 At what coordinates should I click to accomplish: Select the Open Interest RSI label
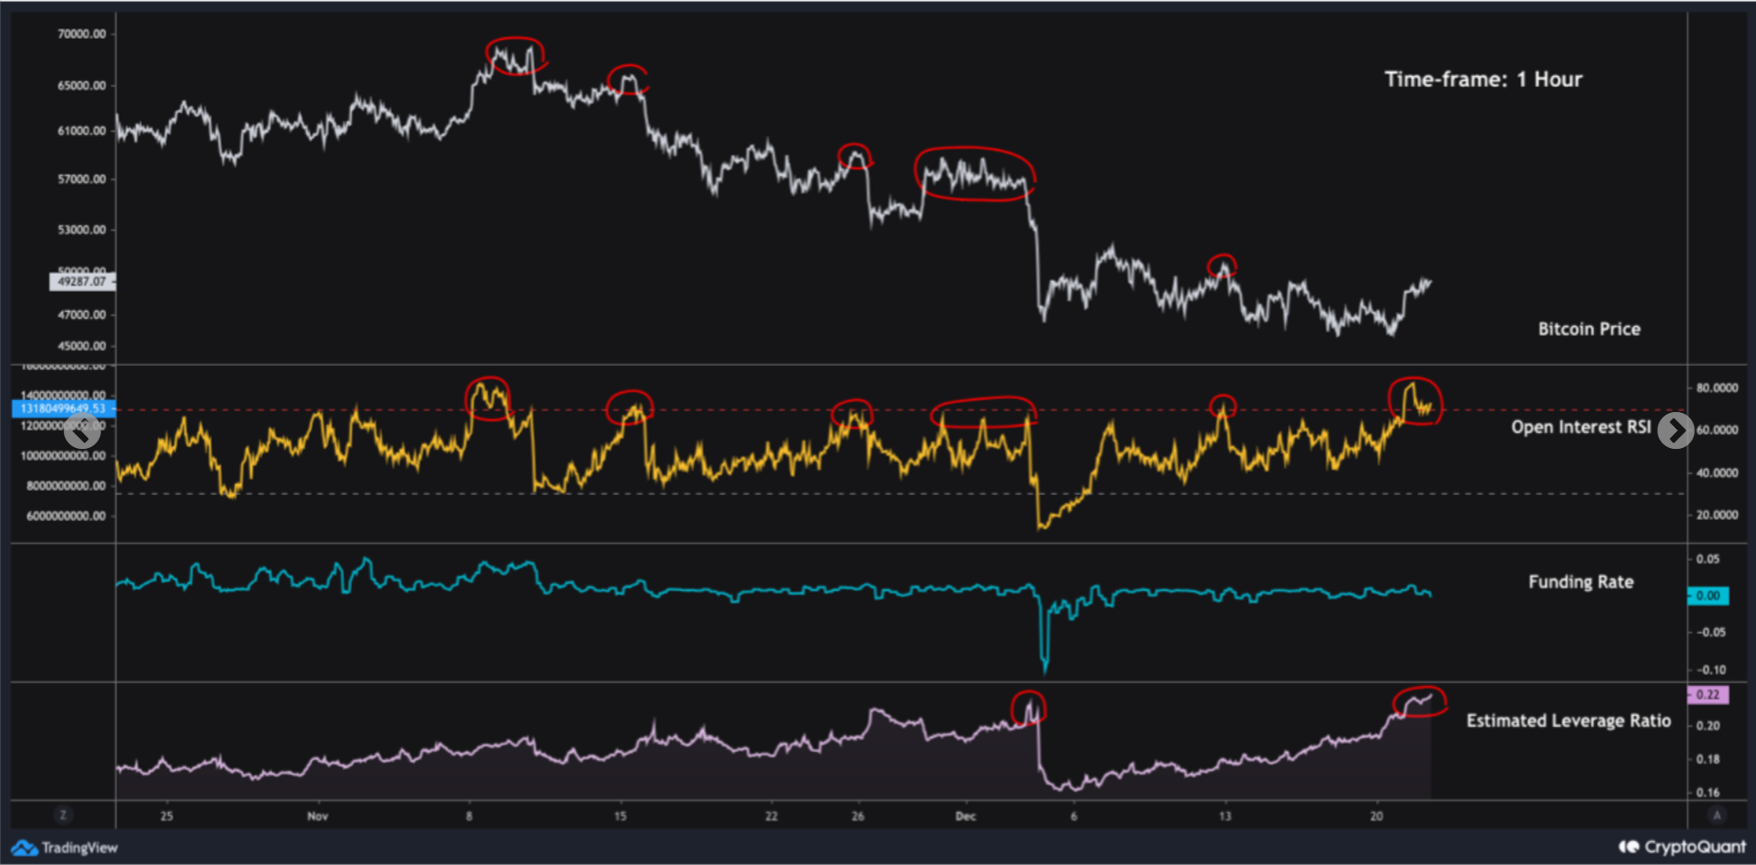(x=1581, y=427)
